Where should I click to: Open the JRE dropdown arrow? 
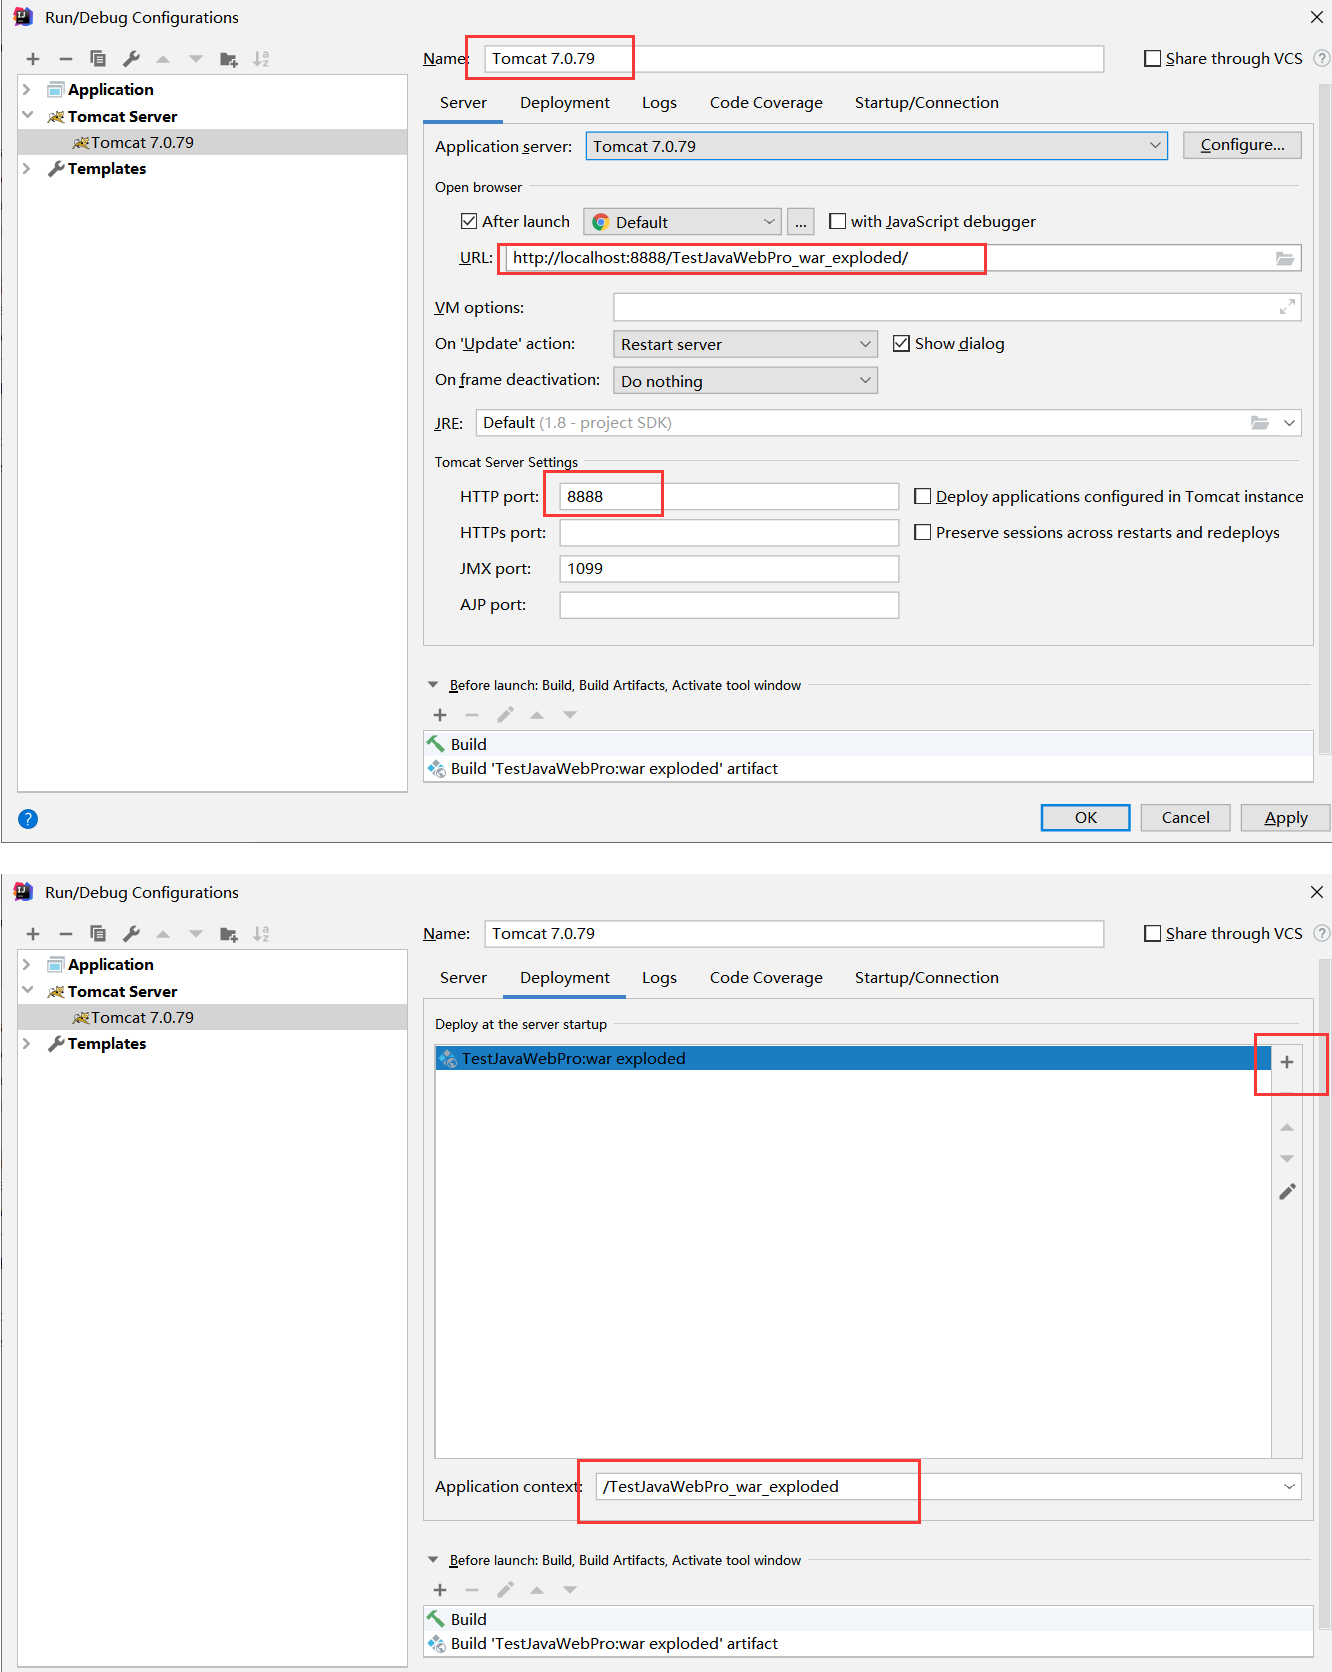pos(1290,423)
